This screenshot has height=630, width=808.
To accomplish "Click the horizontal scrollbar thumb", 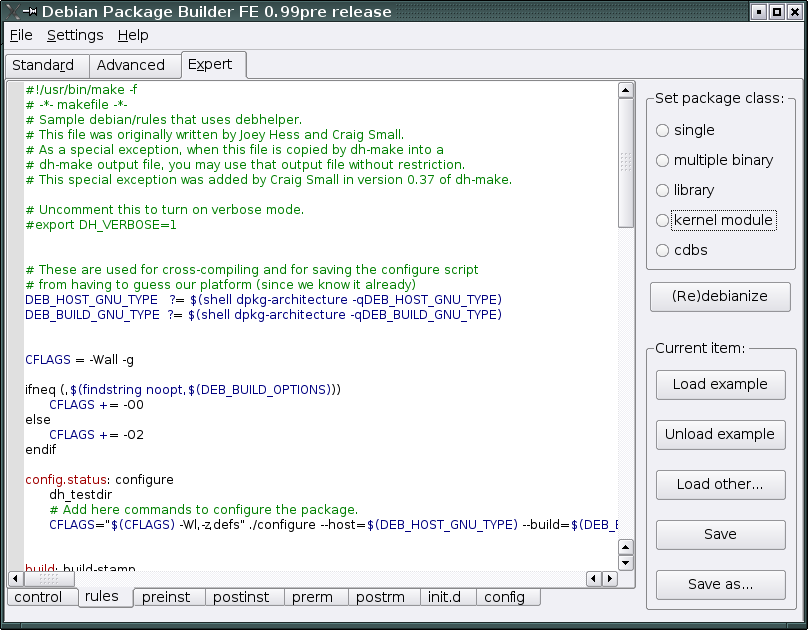I will click(x=49, y=579).
